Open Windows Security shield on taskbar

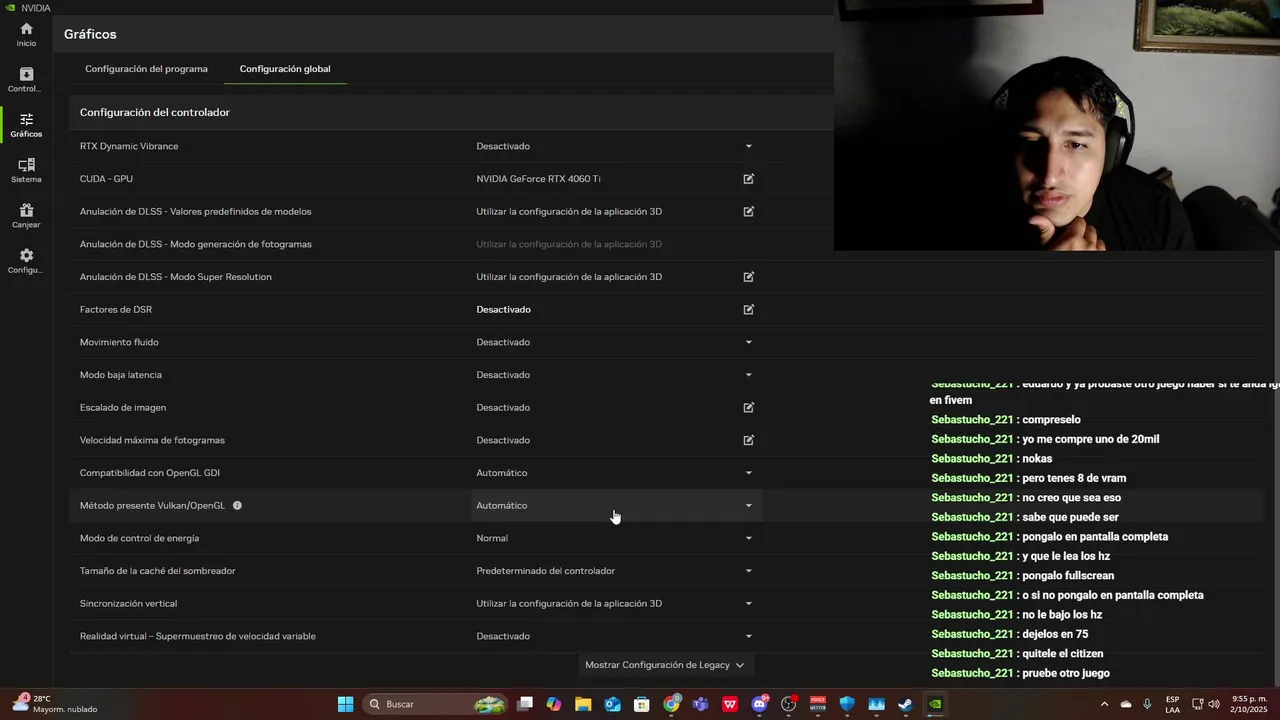[x=847, y=704]
